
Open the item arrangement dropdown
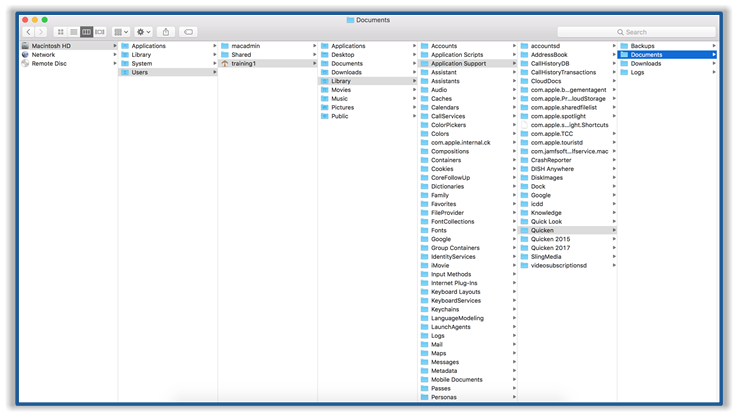pos(121,32)
